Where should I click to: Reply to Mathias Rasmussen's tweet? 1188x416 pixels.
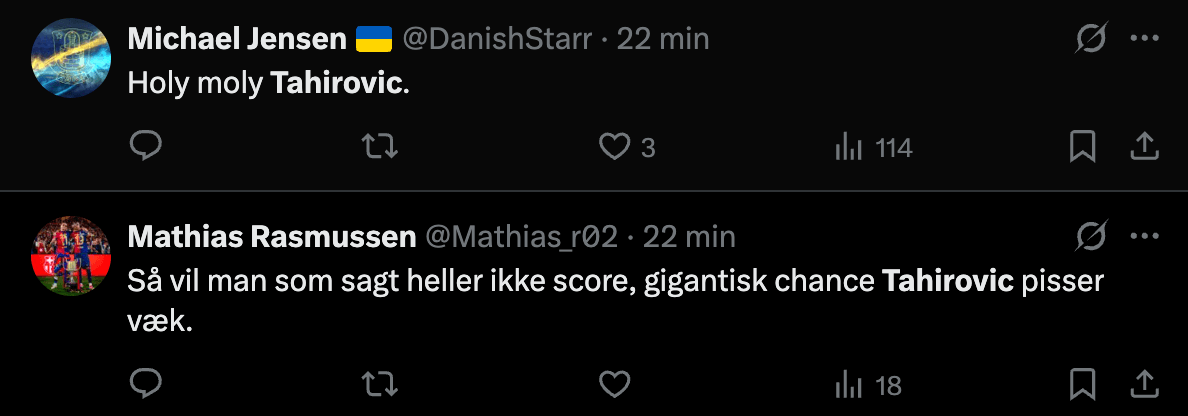point(147,384)
